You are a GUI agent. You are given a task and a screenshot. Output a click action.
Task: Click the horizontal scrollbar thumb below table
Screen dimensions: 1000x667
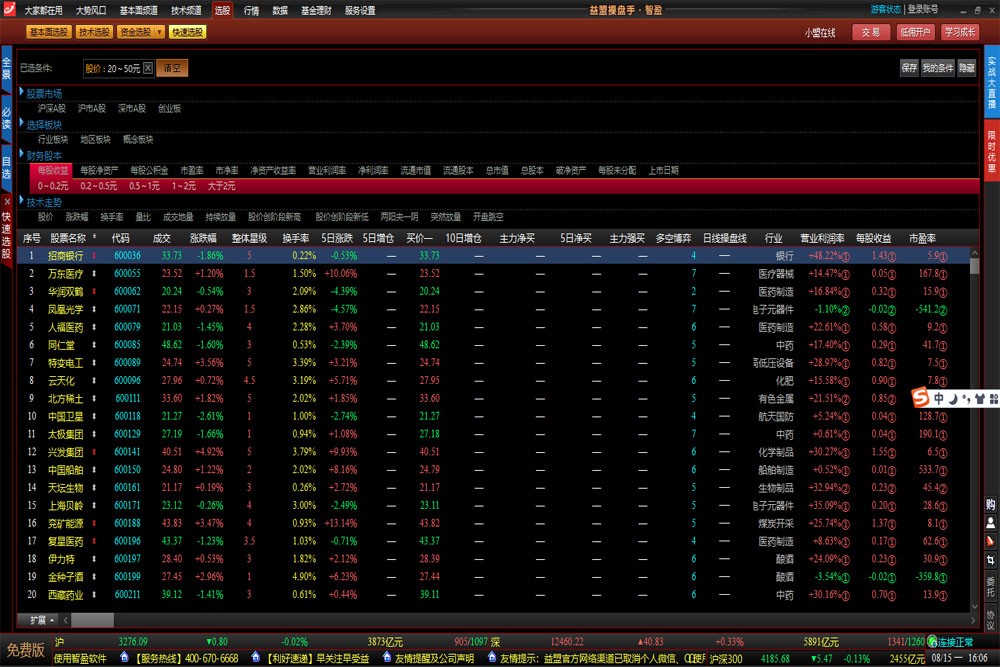point(92,620)
